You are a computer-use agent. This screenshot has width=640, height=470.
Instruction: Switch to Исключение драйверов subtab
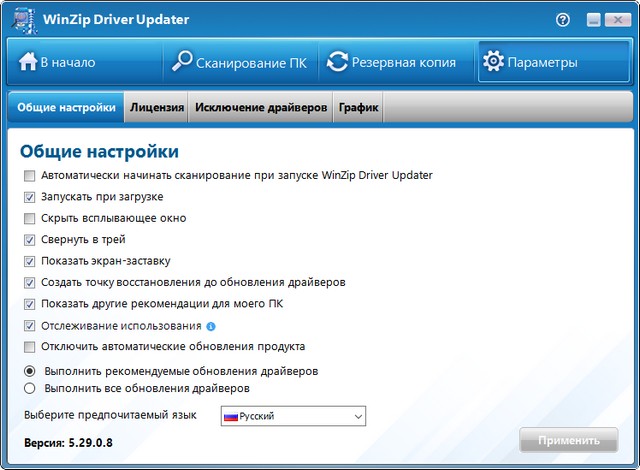(x=261, y=107)
